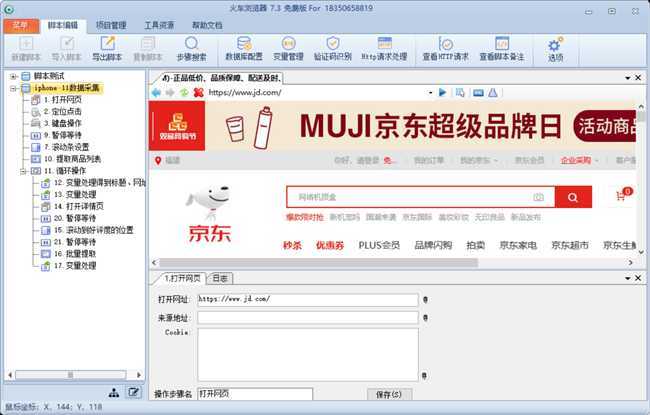The height and width of the screenshot is (415, 650).
Task: Click the browser horizontal scrollbar thumb
Action: pos(318,263)
